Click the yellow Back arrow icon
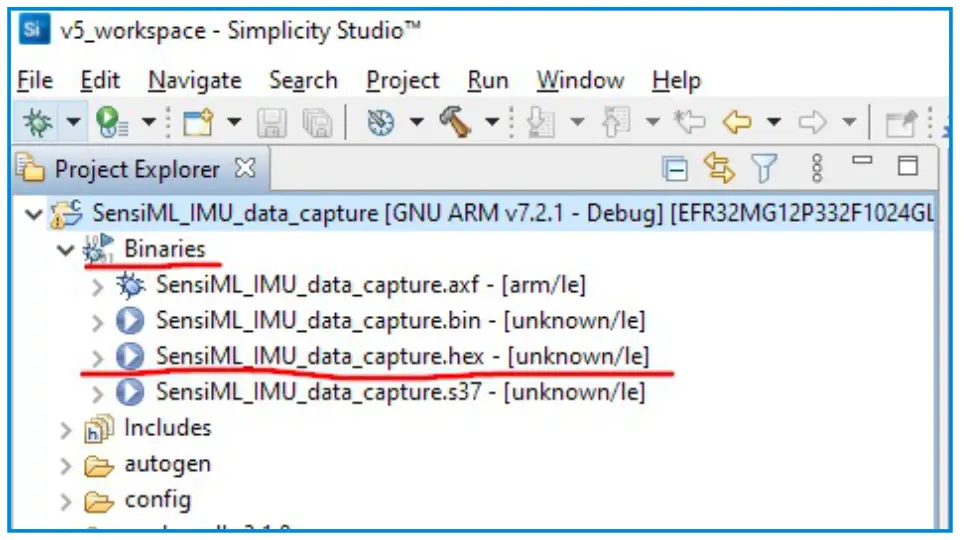 click(x=737, y=122)
